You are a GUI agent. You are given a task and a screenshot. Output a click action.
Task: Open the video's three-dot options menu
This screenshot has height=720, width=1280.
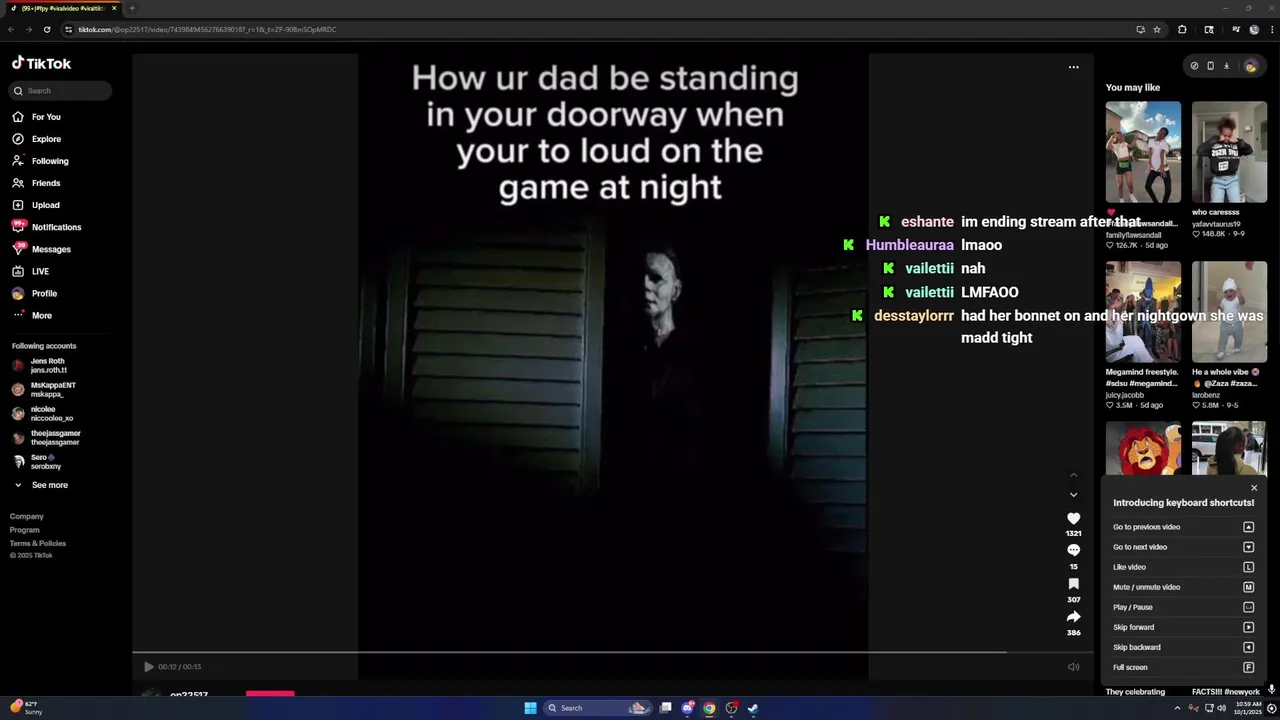(x=1073, y=67)
